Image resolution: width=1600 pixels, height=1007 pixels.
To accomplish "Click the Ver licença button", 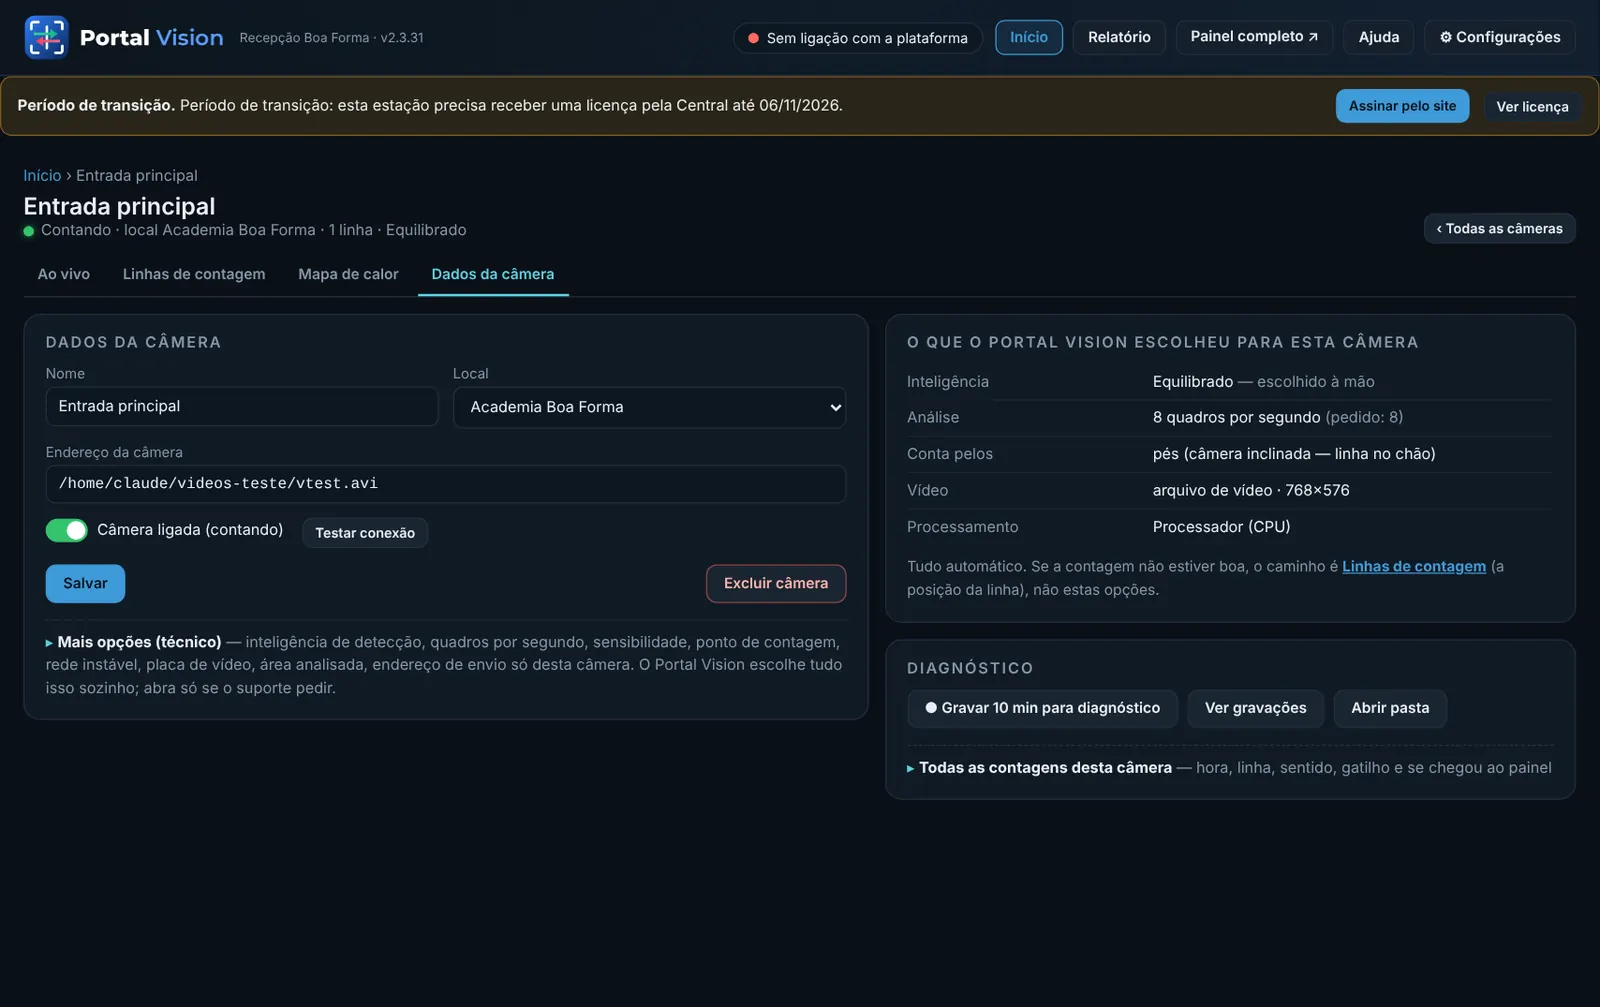I will (1532, 106).
